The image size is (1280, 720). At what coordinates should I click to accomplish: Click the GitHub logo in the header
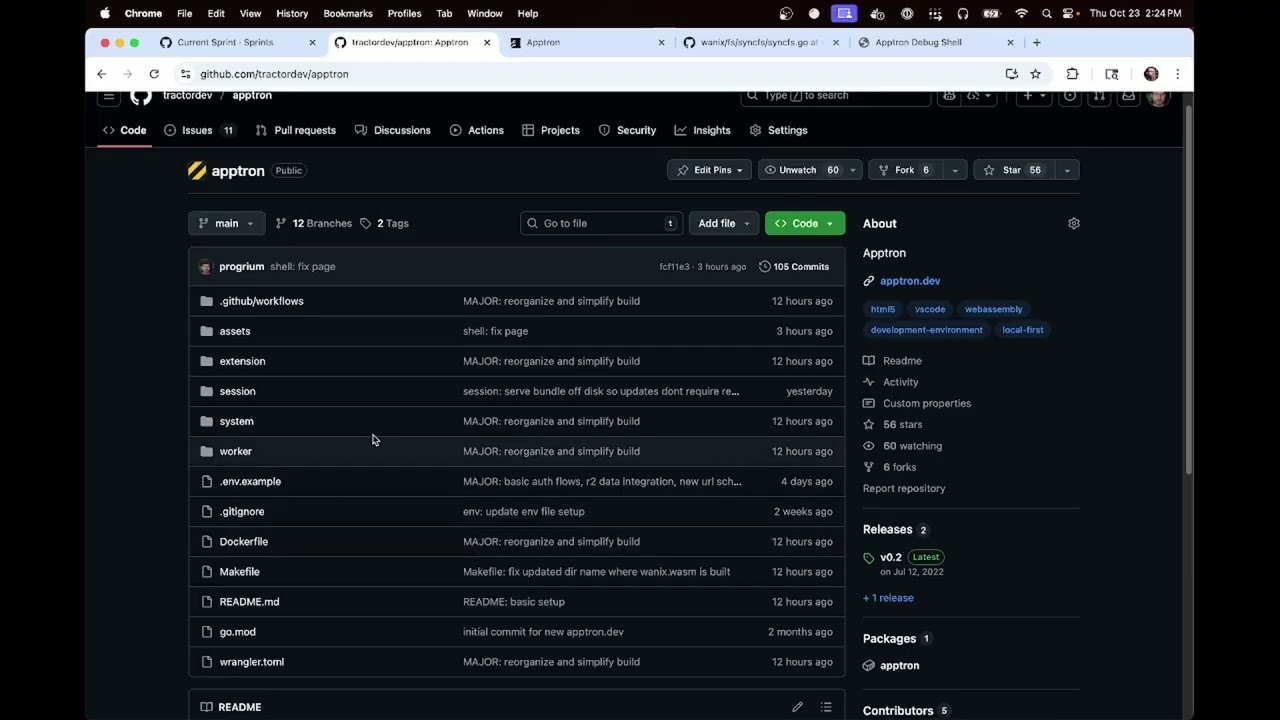coord(141,96)
